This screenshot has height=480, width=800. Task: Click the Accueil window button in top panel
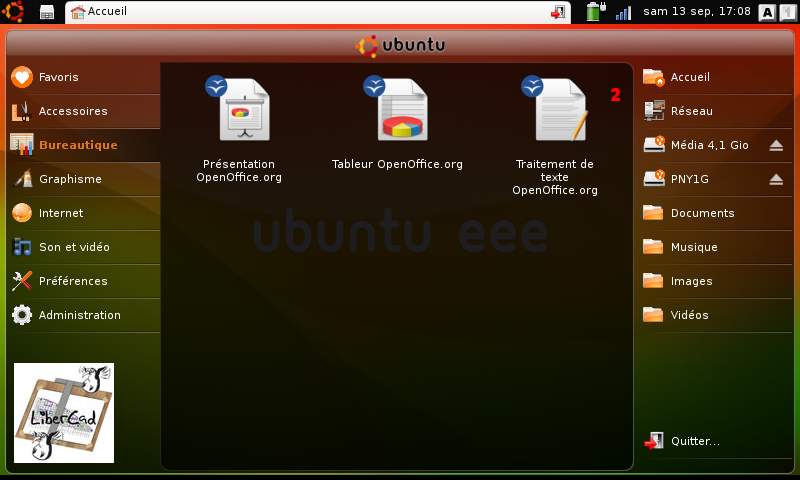318,12
